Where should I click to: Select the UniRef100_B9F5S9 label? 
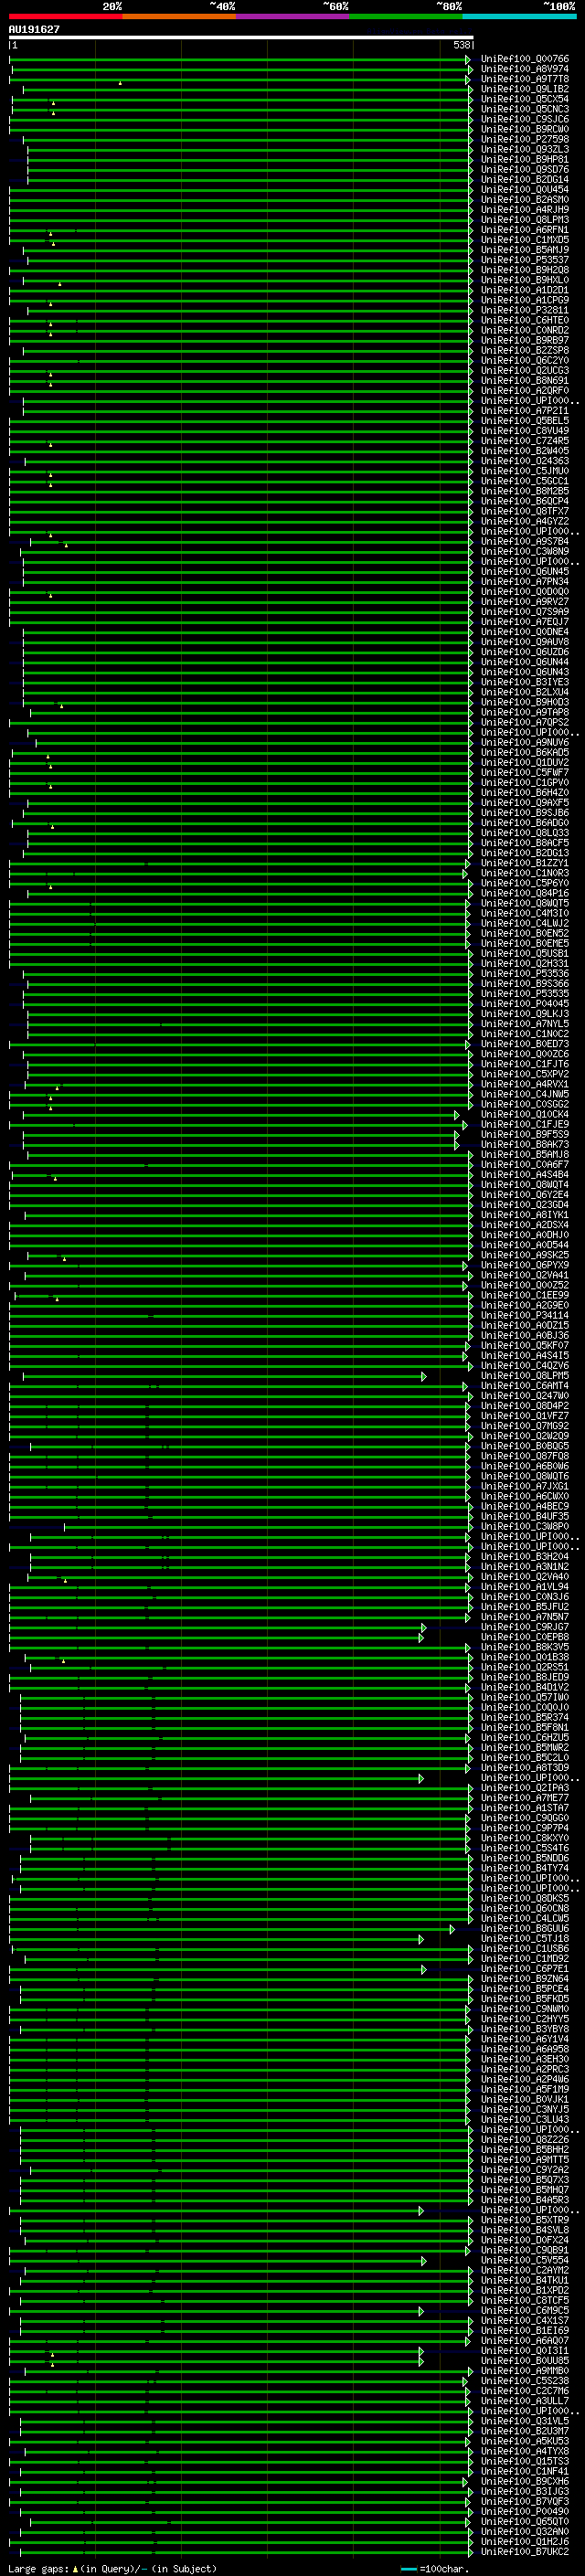coord(525,1135)
